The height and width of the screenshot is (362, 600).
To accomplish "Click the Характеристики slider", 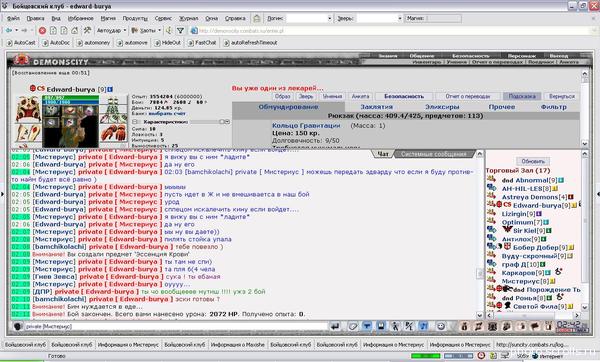I will [209, 122].
